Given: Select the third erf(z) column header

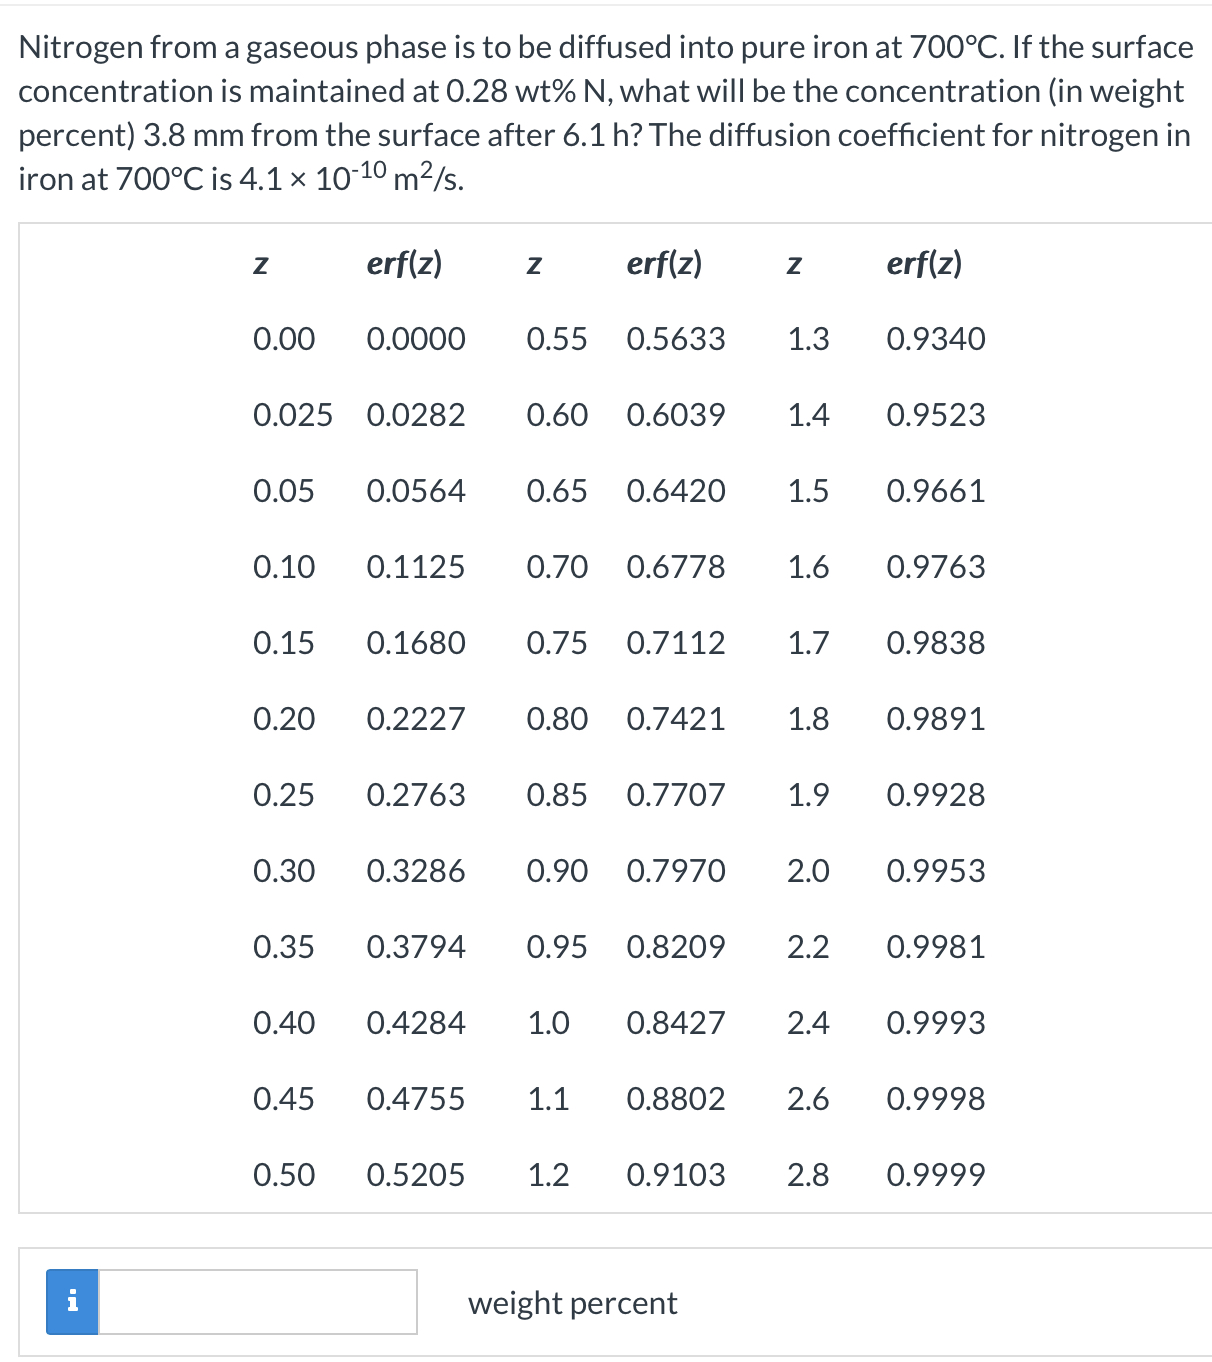Looking at the screenshot, I should coord(924,263).
